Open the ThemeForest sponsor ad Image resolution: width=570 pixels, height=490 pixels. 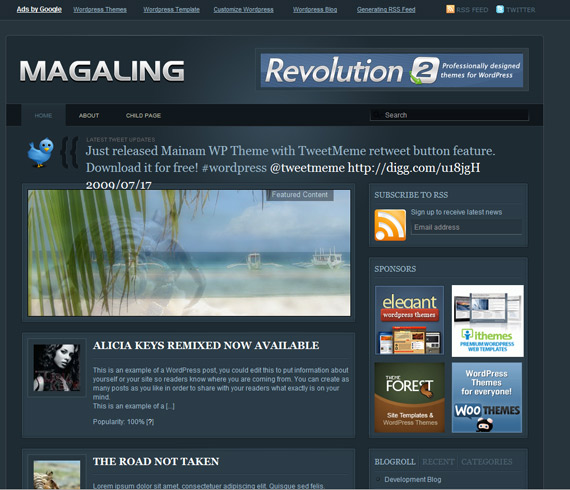[x=410, y=397]
